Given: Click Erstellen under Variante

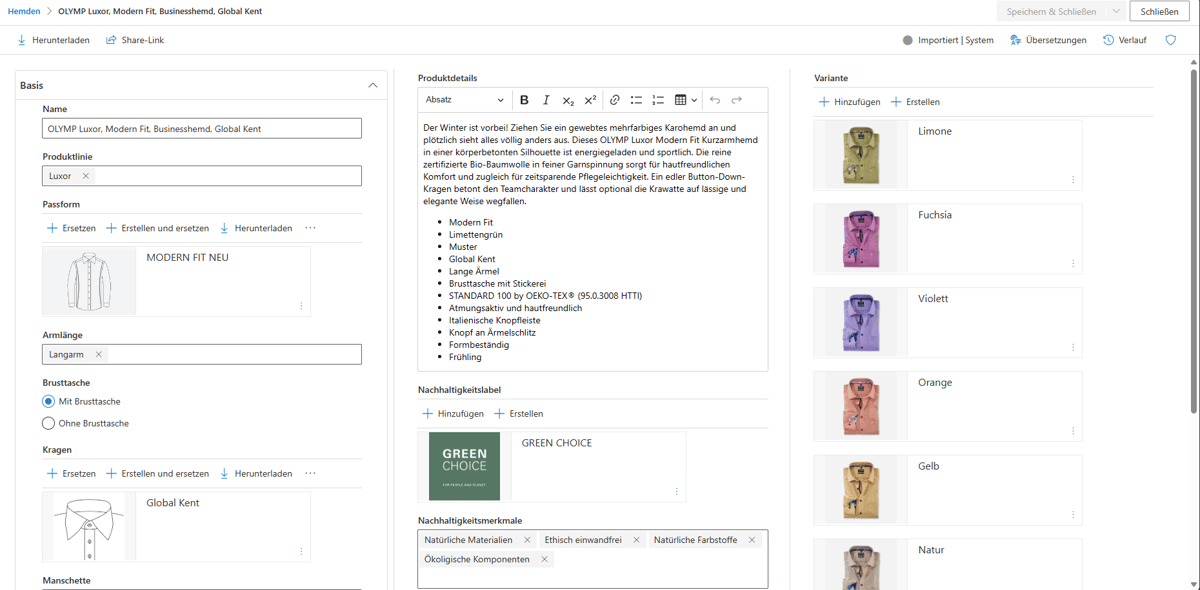Looking at the screenshot, I should [914, 102].
